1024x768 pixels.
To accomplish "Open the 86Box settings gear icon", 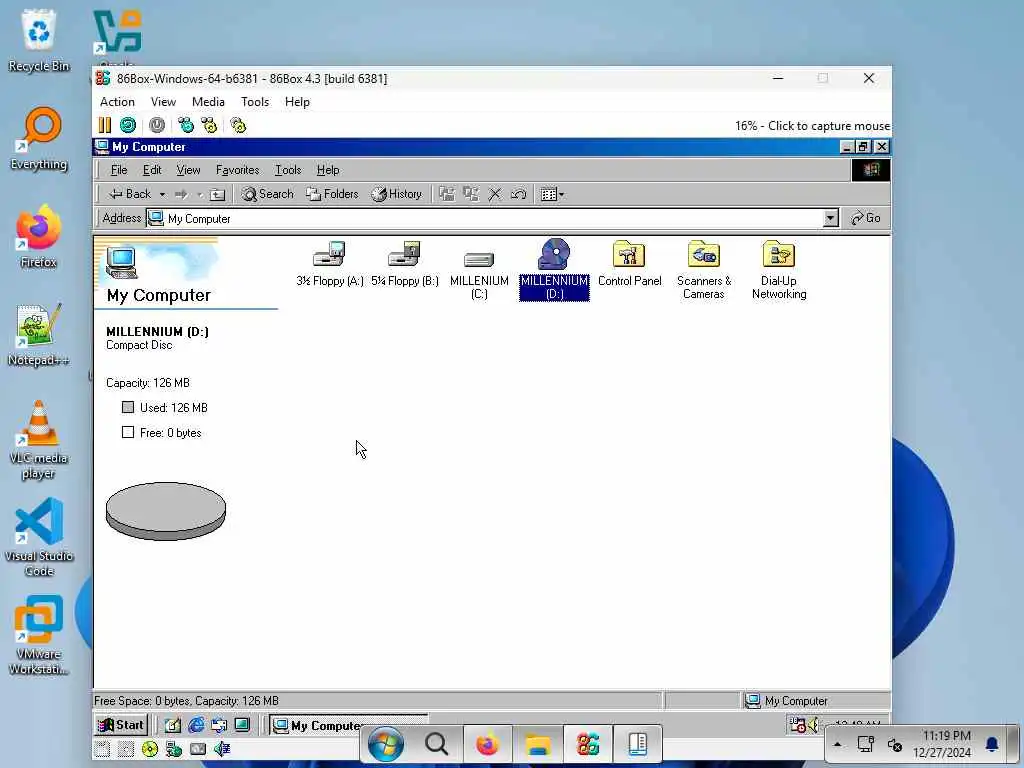I will tap(238, 125).
